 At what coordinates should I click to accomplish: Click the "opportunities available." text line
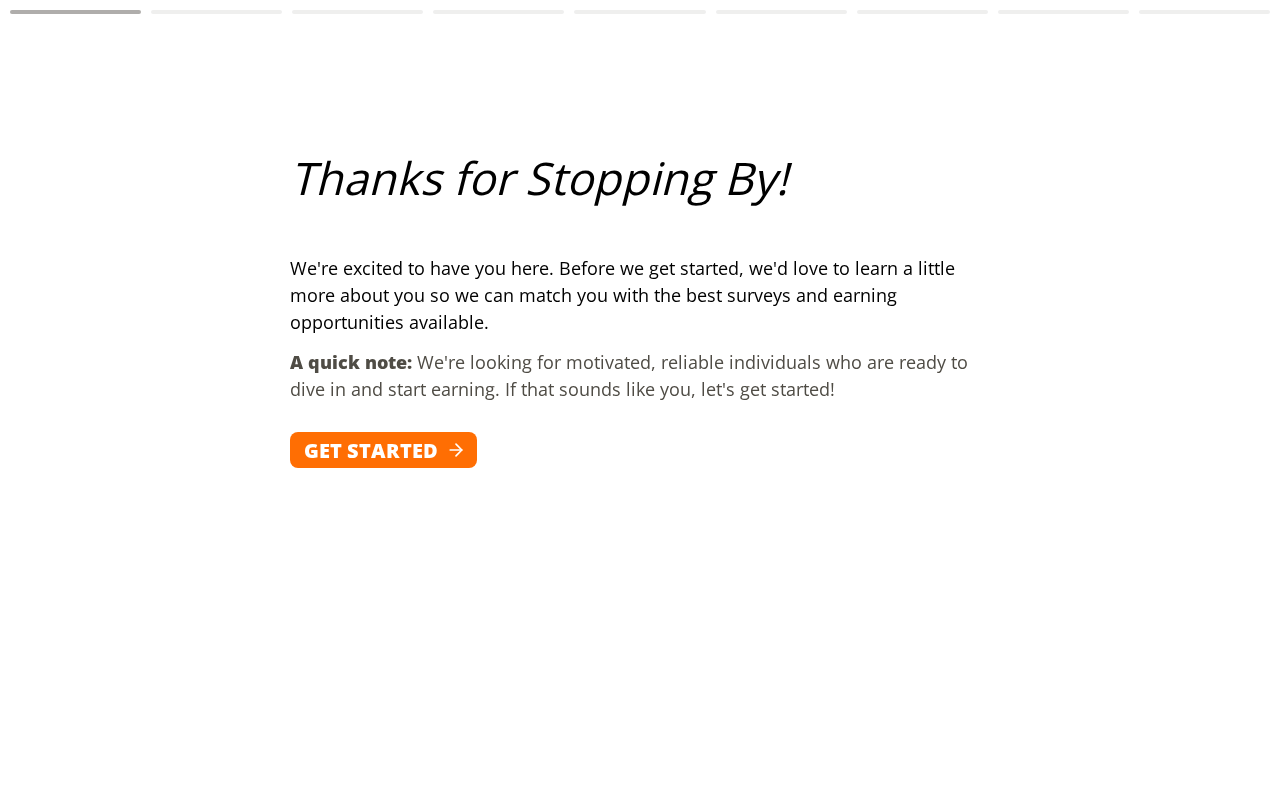(x=389, y=322)
